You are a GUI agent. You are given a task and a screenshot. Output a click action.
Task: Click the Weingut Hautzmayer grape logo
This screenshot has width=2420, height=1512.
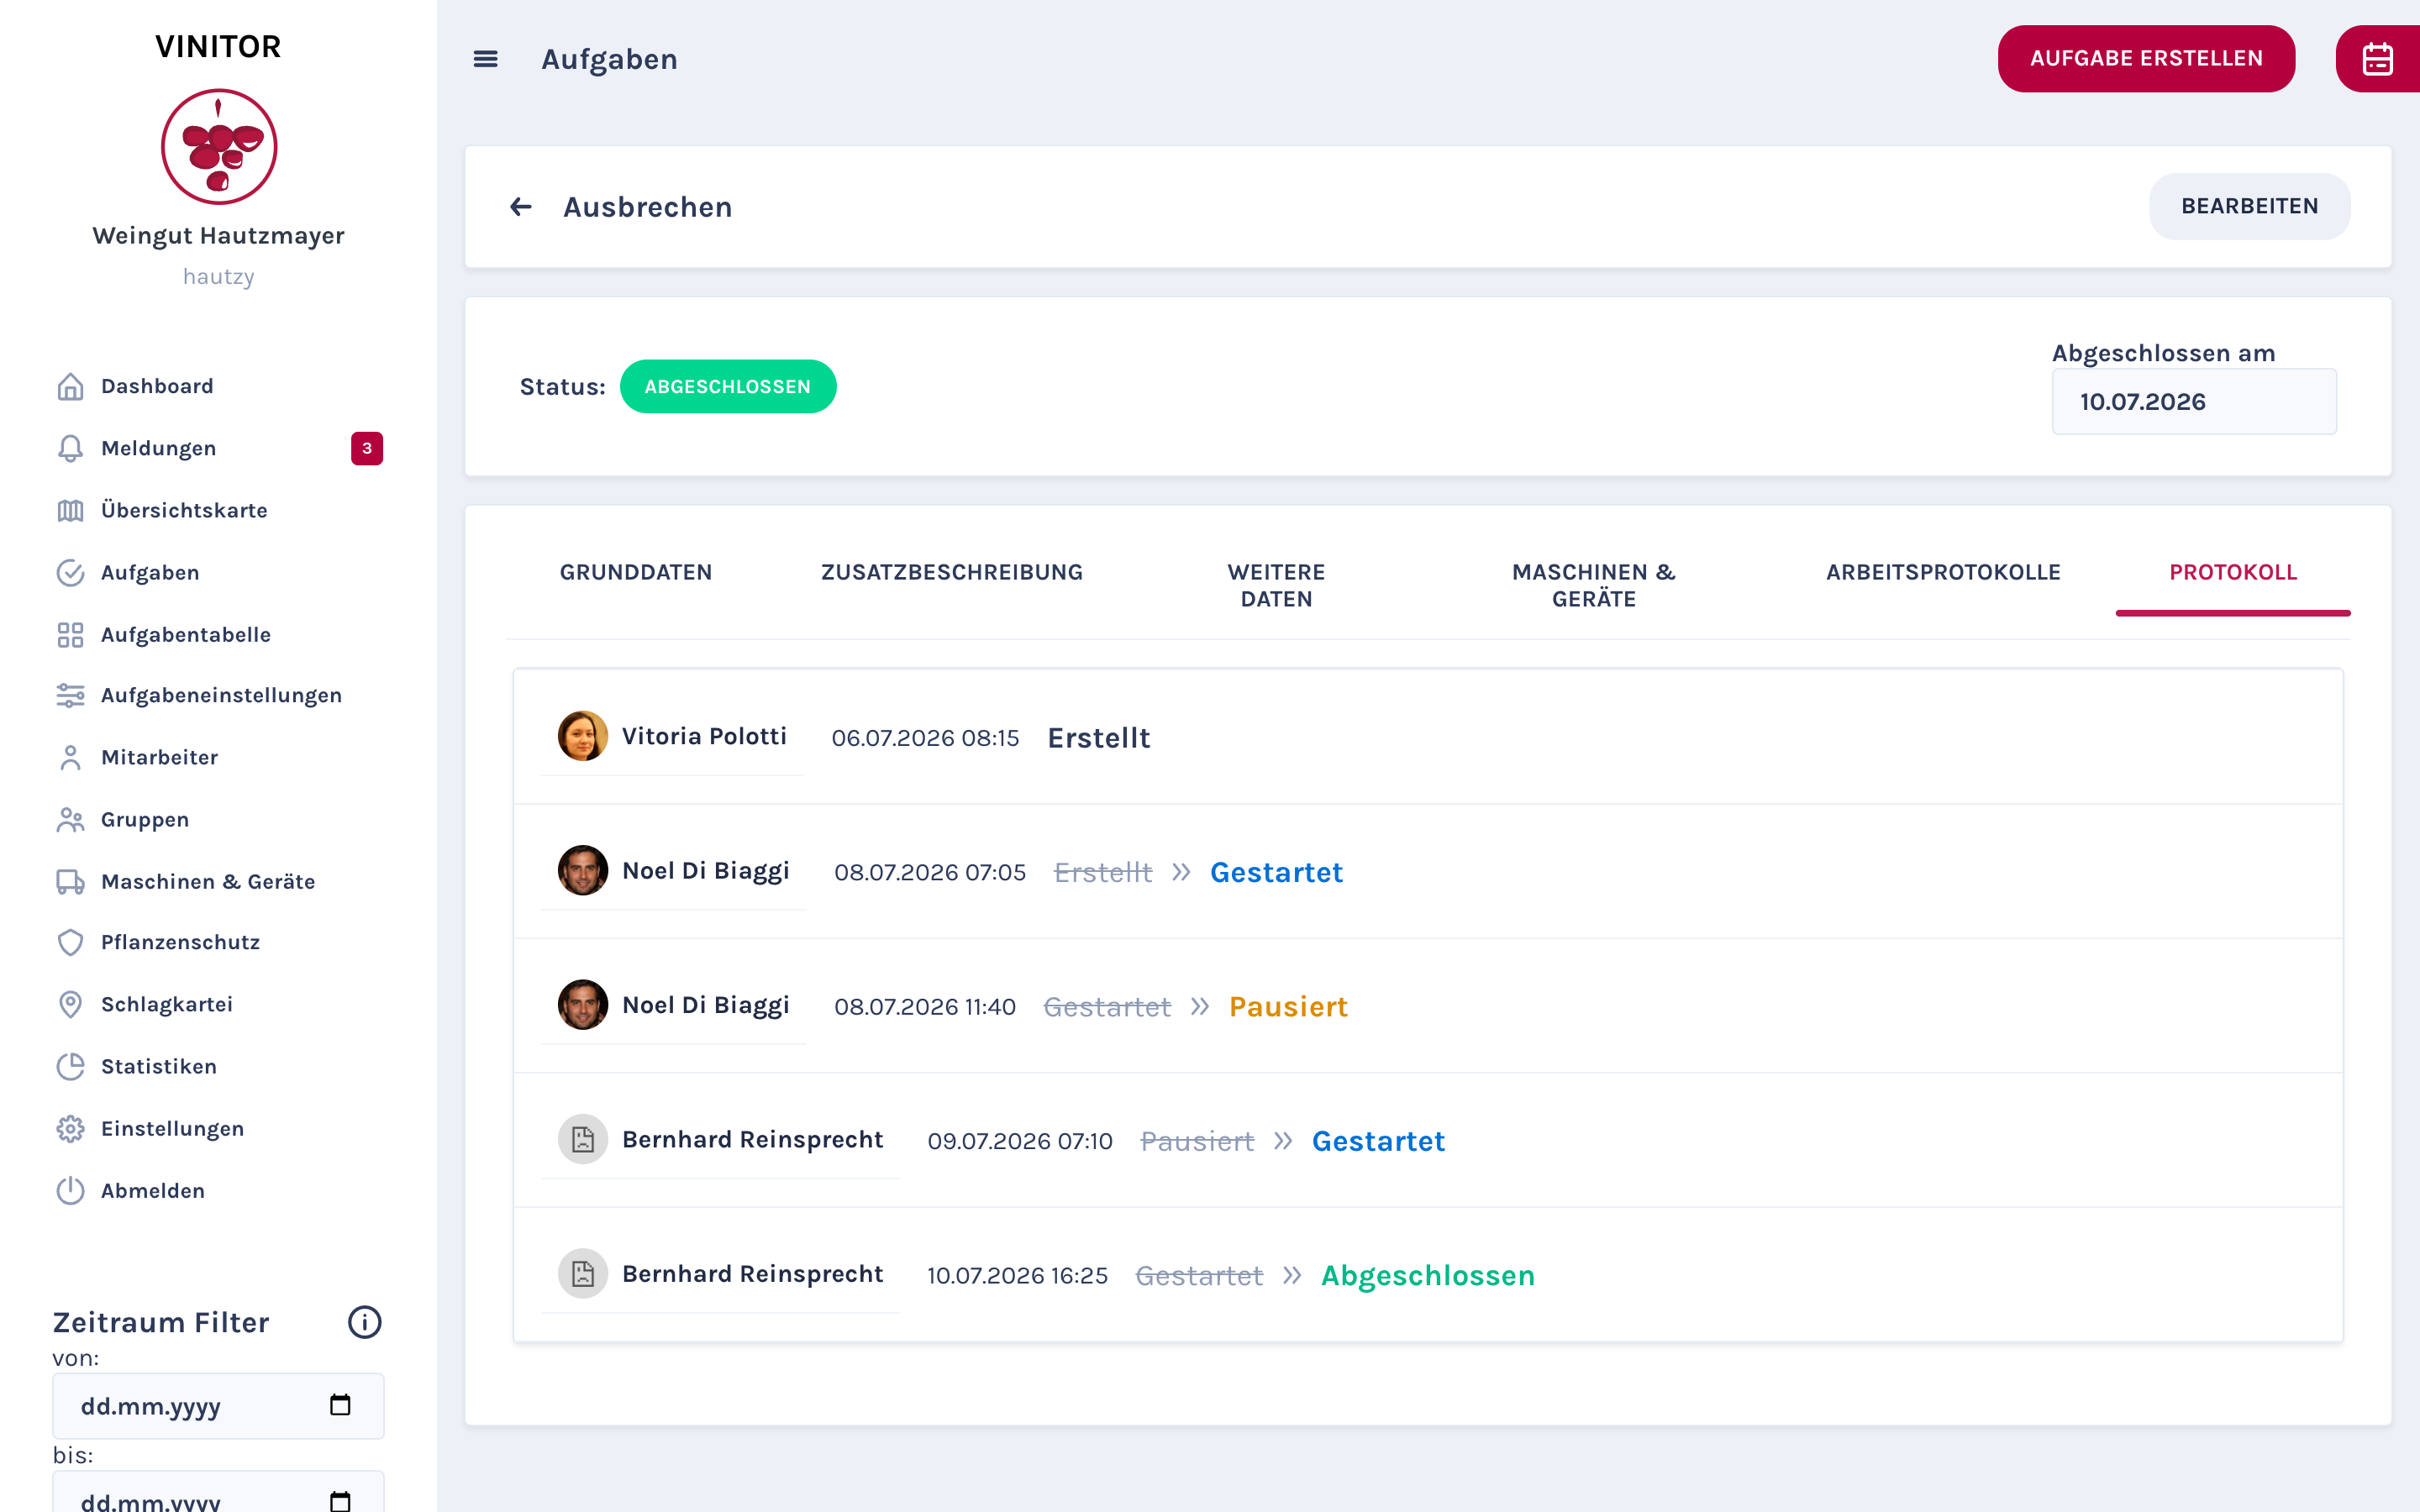pyautogui.click(x=219, y=147)
